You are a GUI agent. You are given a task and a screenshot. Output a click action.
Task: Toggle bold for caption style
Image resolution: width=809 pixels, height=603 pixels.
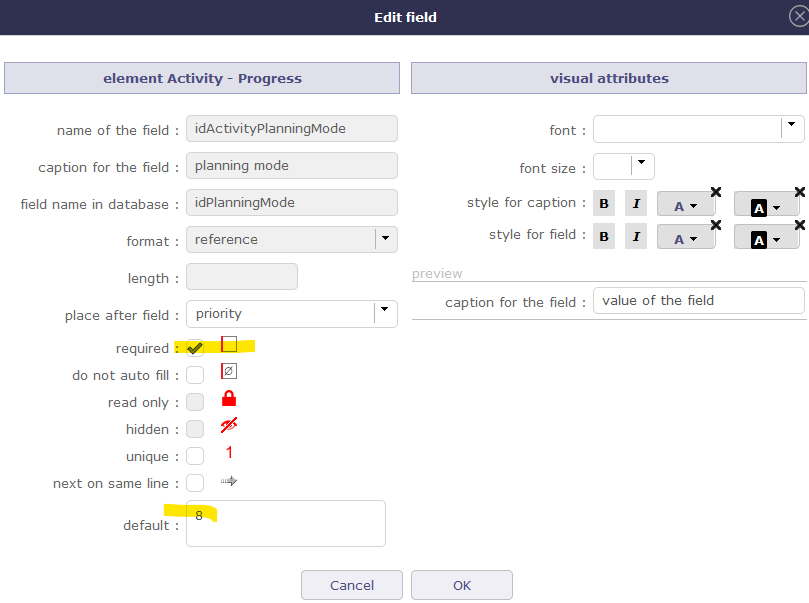click(604, 204)
